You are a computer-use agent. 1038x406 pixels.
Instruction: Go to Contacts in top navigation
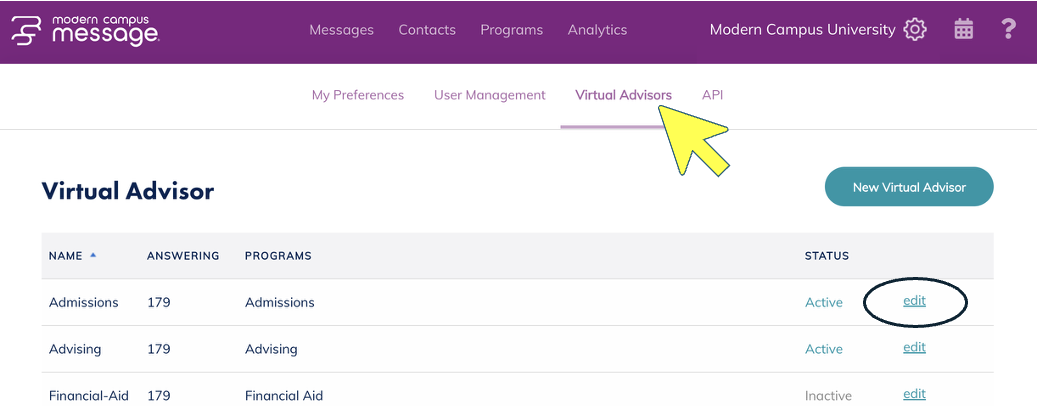pyautogui.click(x=427, y=30)
